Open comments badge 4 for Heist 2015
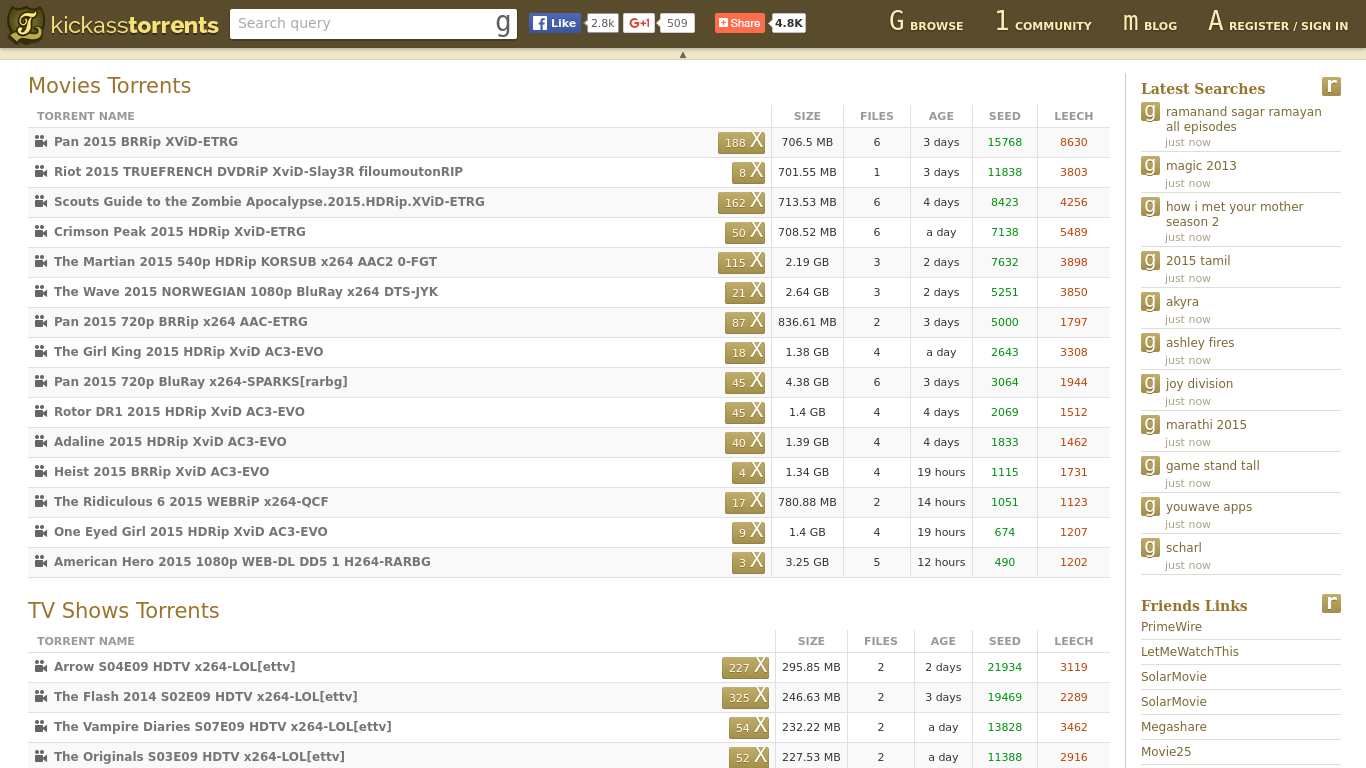Image resolution: width=1366 pixels, height=768 pixels. pos(748,472)
